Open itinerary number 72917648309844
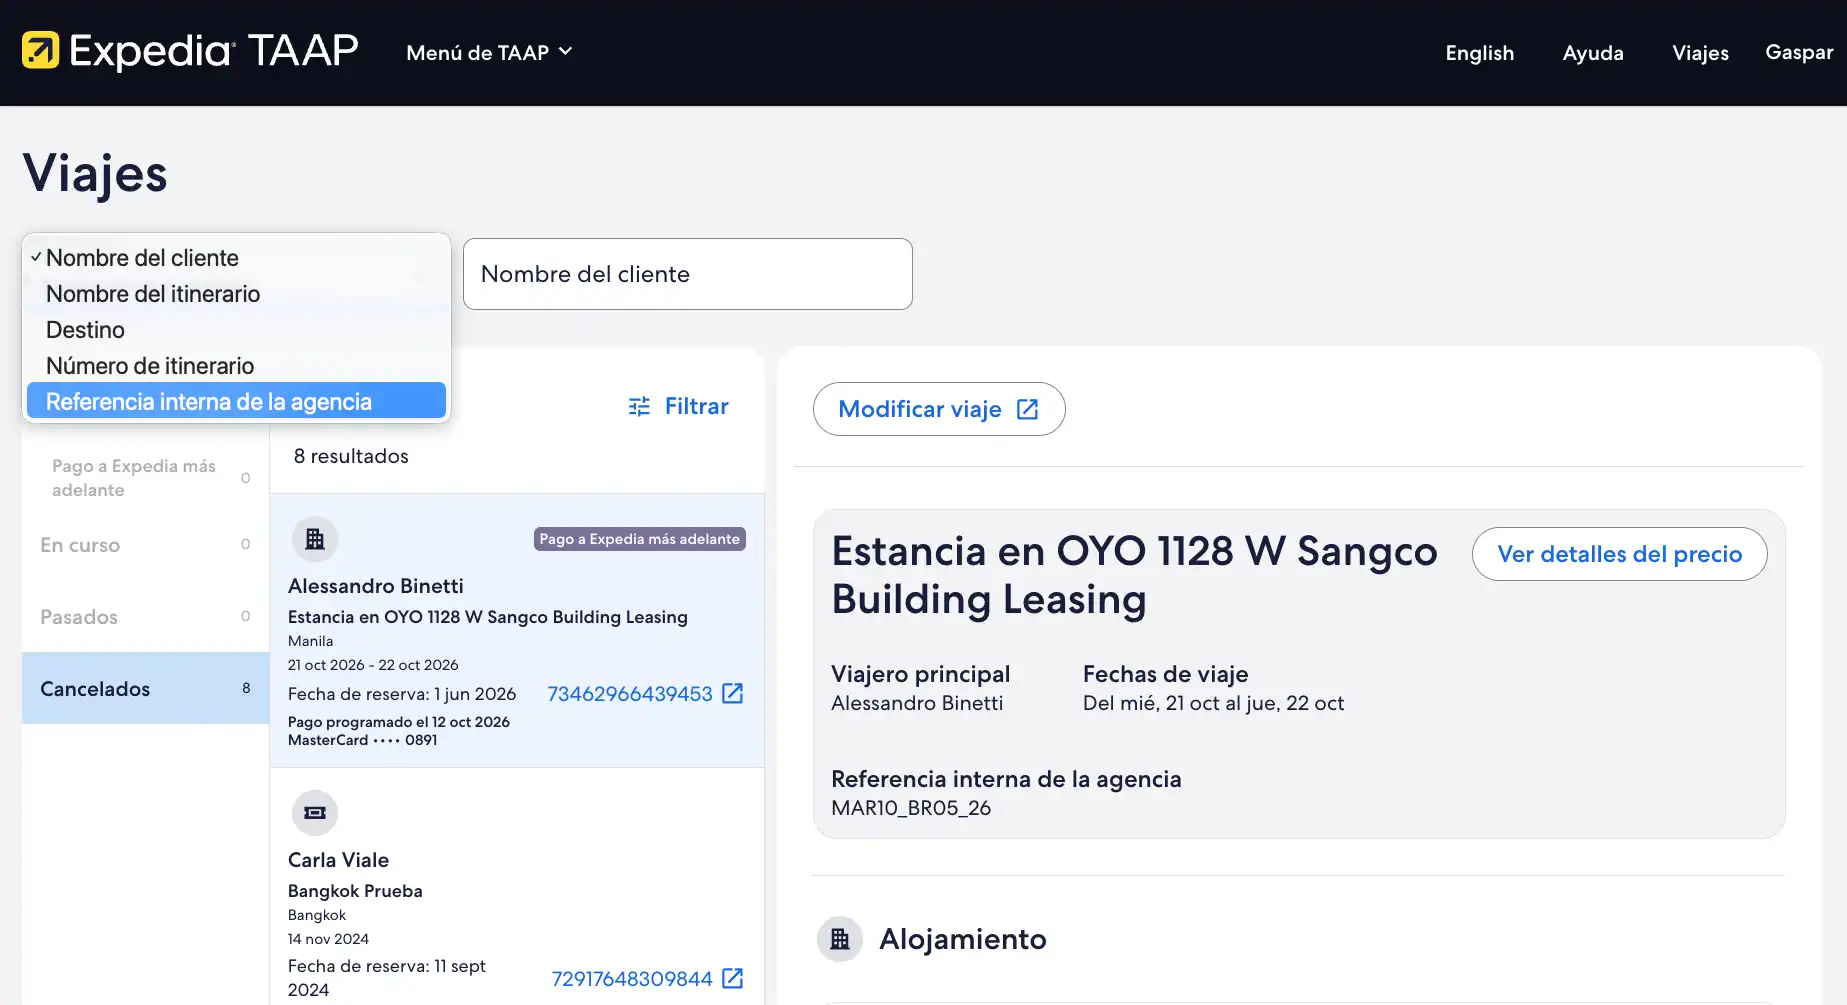Screen dimensions: 1847x1005 632,979
